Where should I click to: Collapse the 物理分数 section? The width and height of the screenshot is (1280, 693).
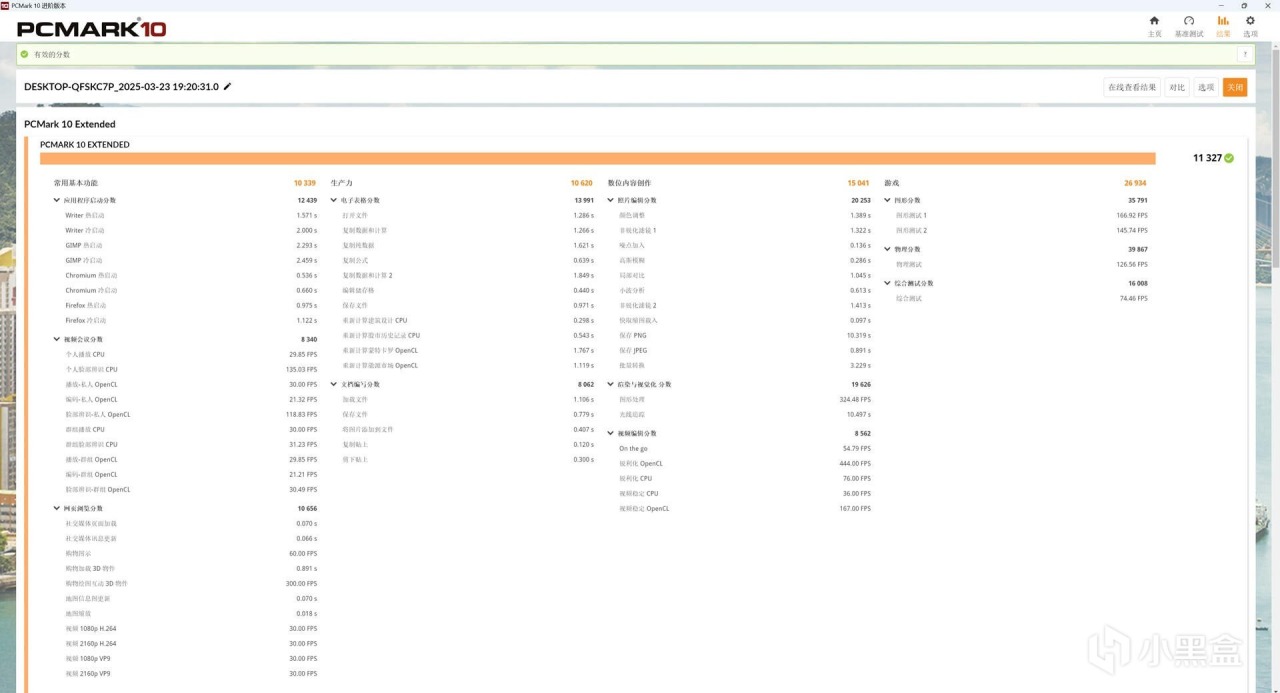tap(888, 249)
